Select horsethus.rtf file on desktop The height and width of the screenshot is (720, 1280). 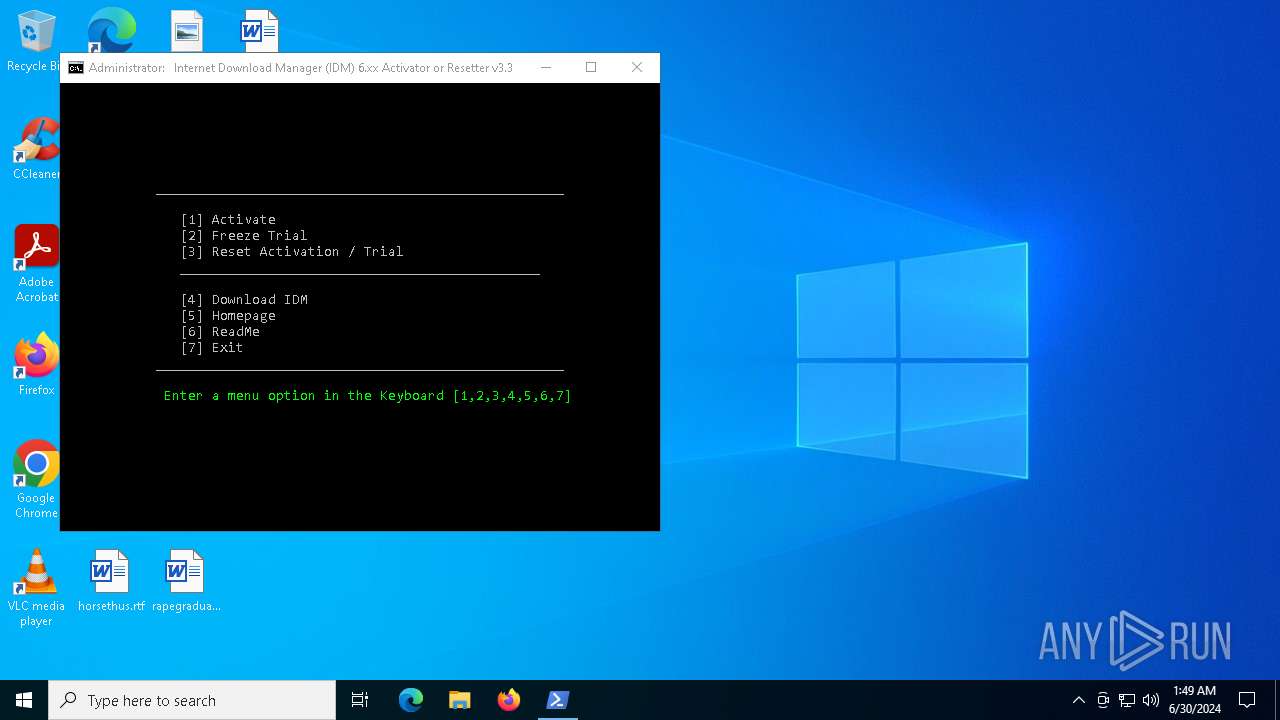111,581
